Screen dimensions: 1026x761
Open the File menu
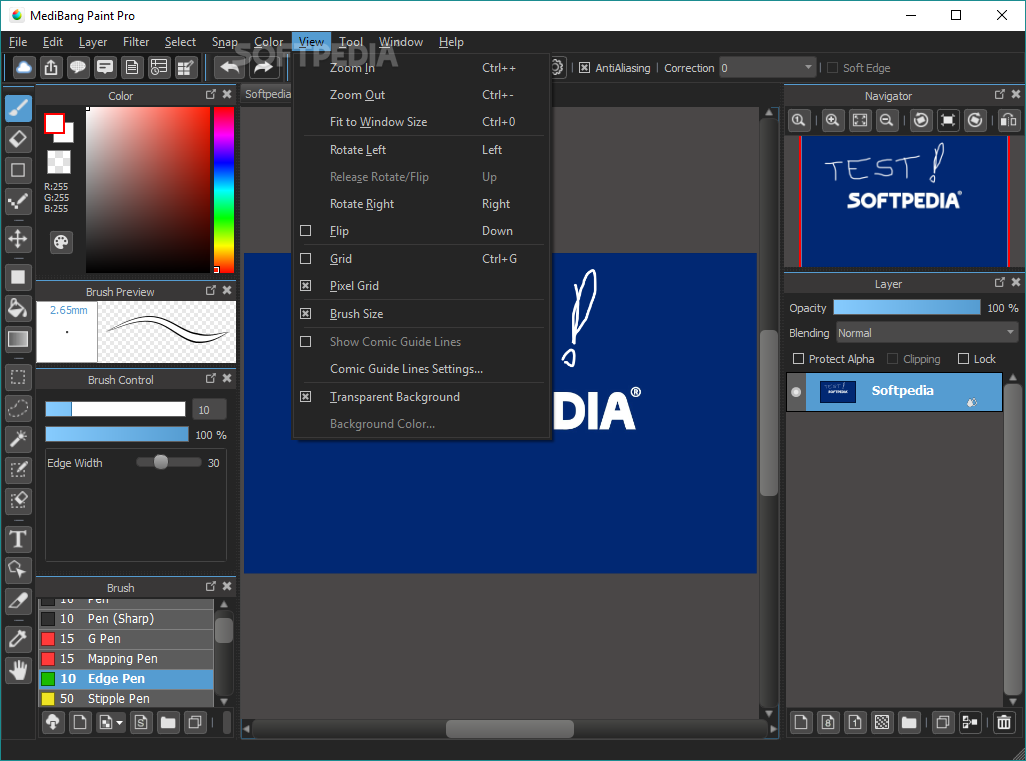click(x=18, y=42)
